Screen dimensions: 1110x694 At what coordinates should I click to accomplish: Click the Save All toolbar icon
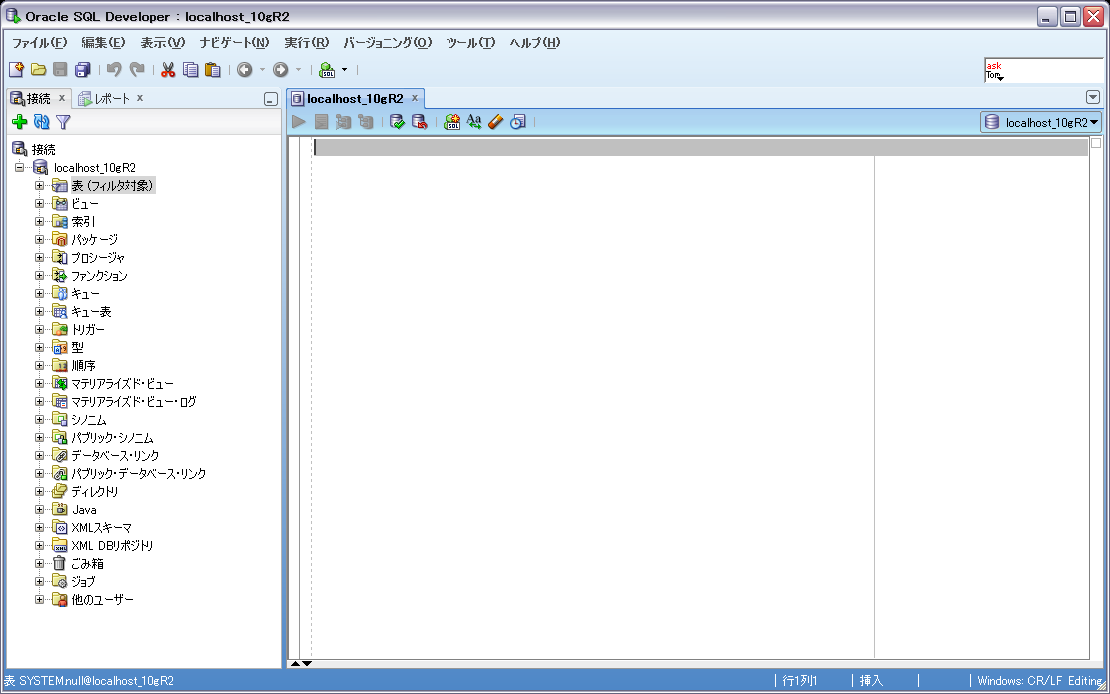point(83,69)
